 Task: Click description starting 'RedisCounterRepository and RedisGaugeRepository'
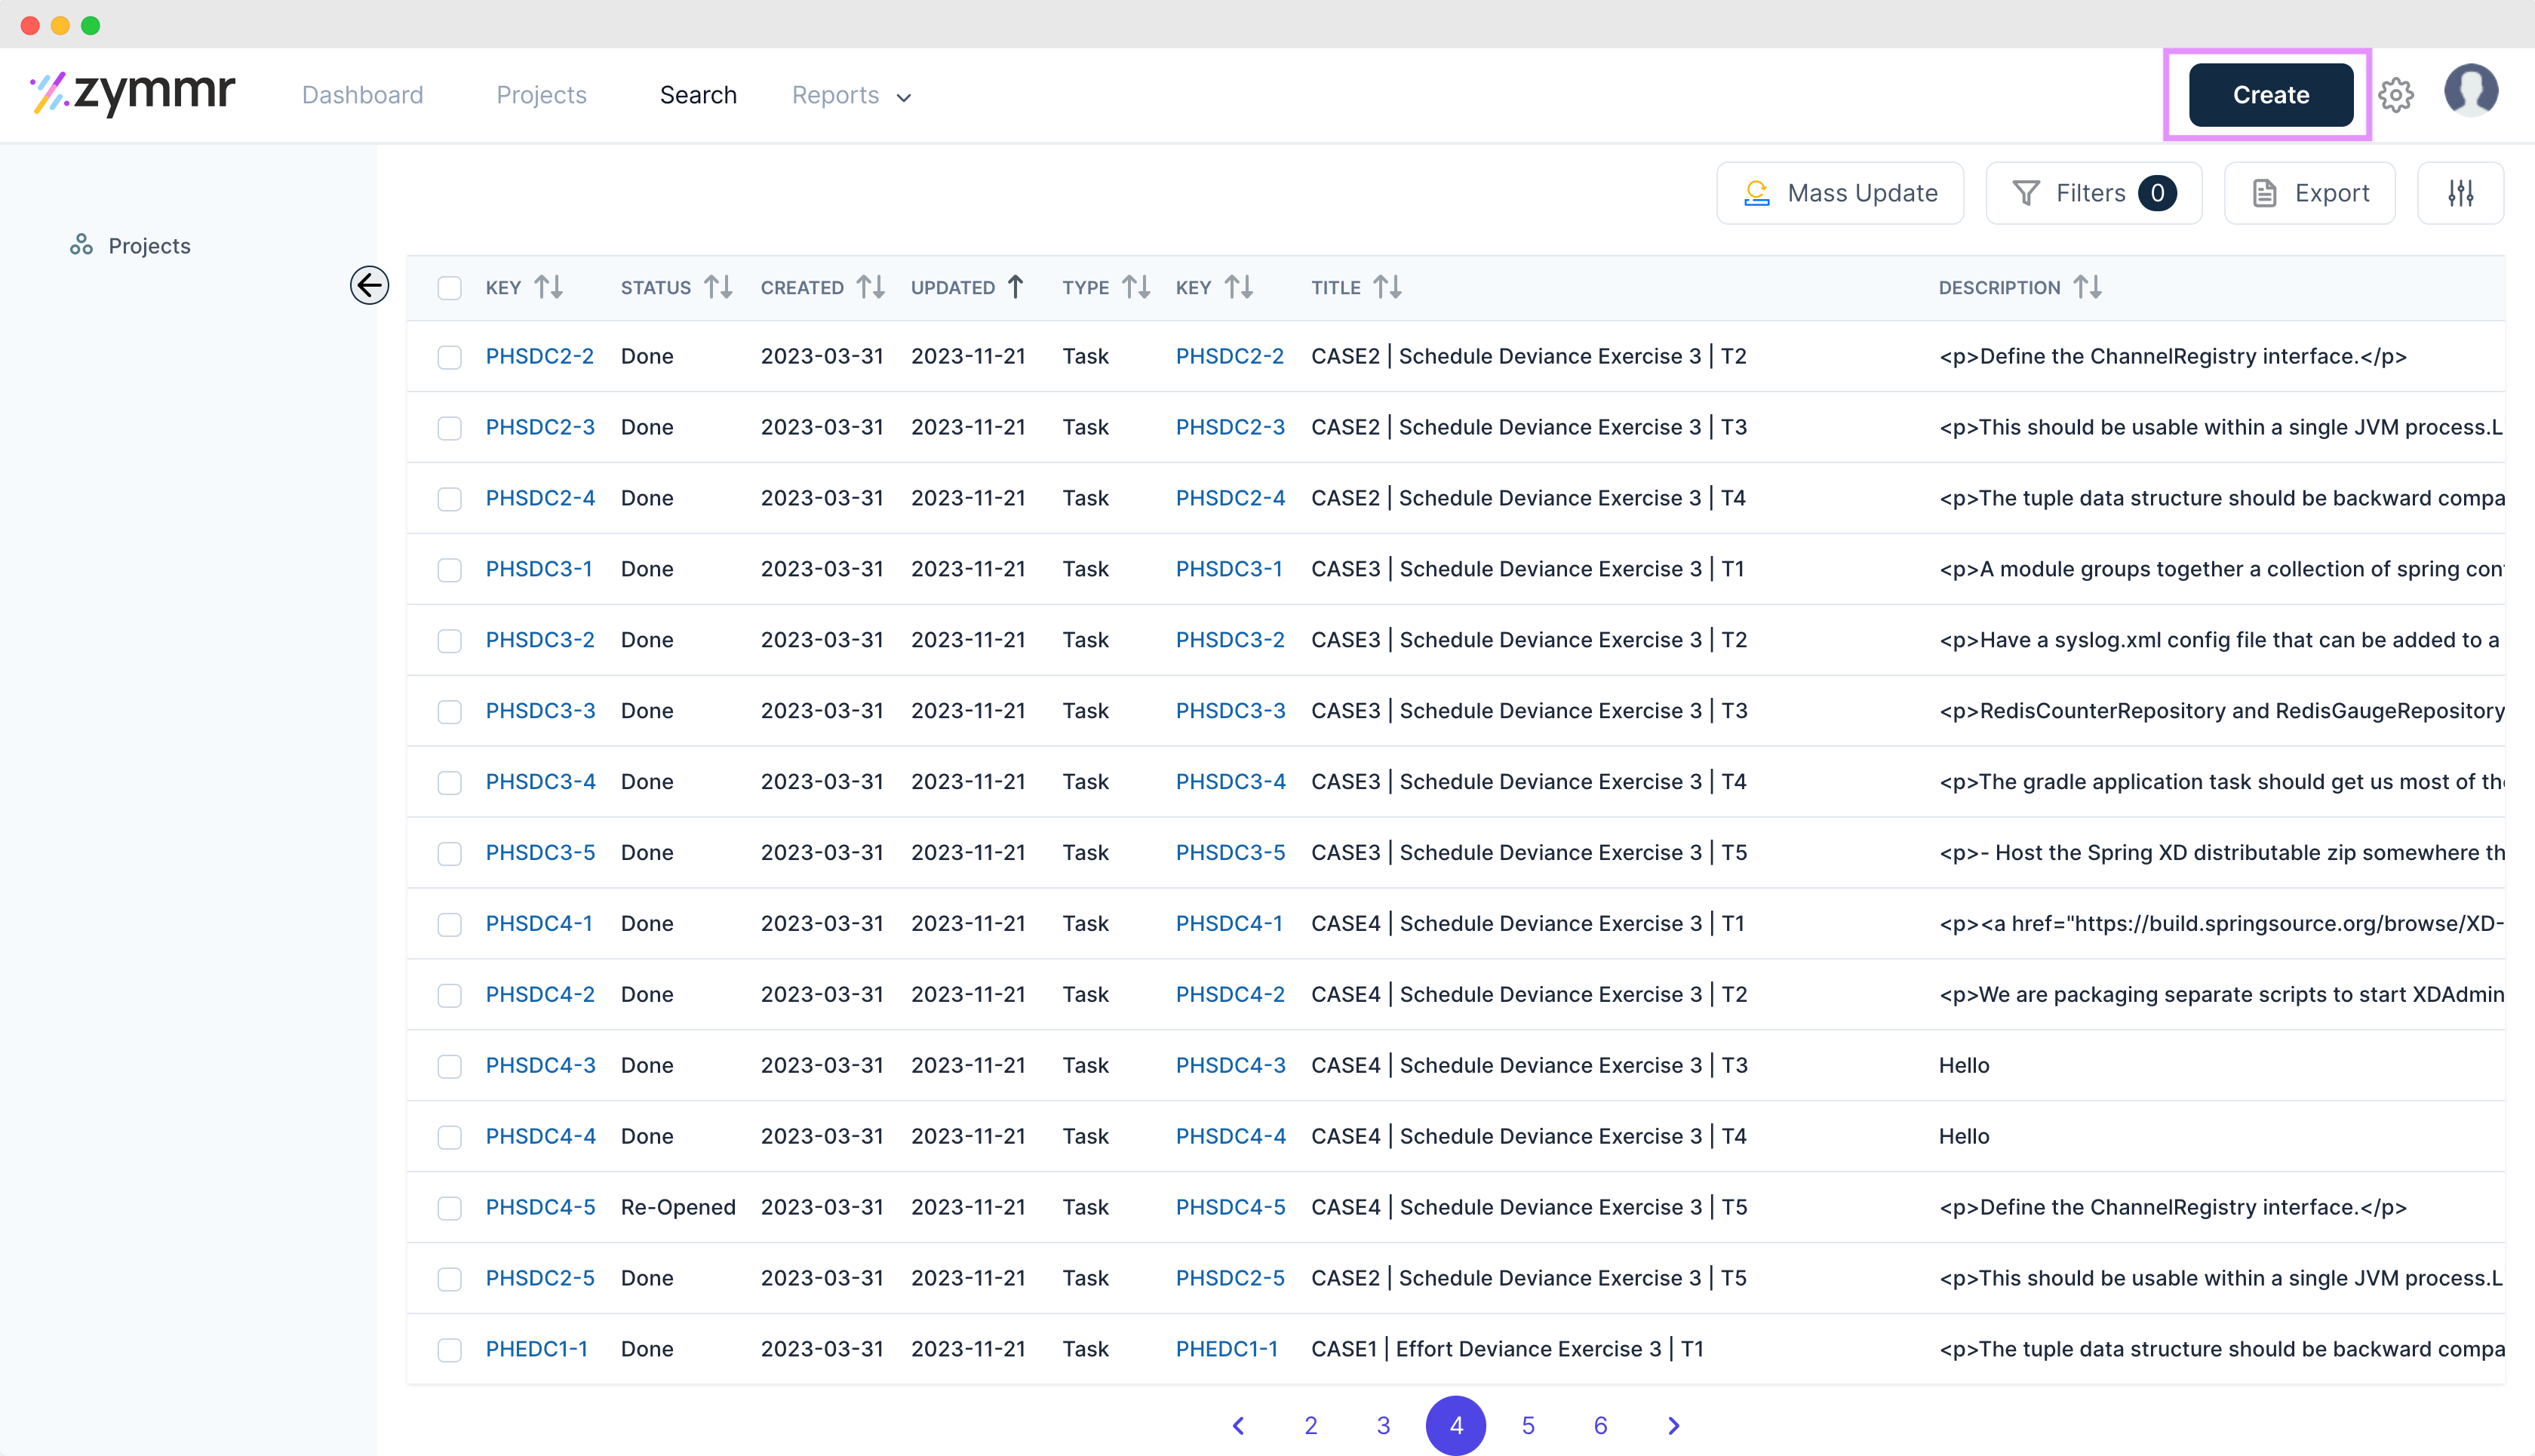[x=2221, y=710]
